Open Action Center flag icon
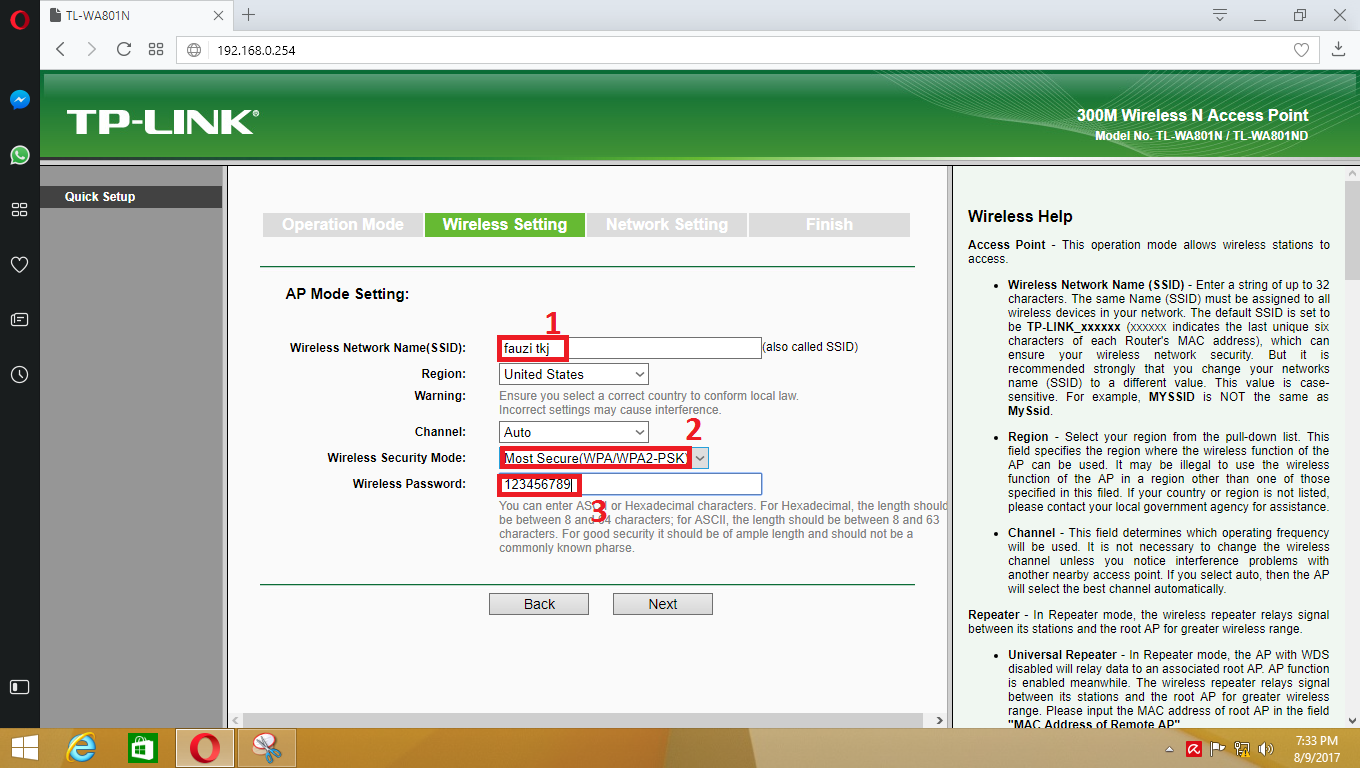 click(1218, 748)
